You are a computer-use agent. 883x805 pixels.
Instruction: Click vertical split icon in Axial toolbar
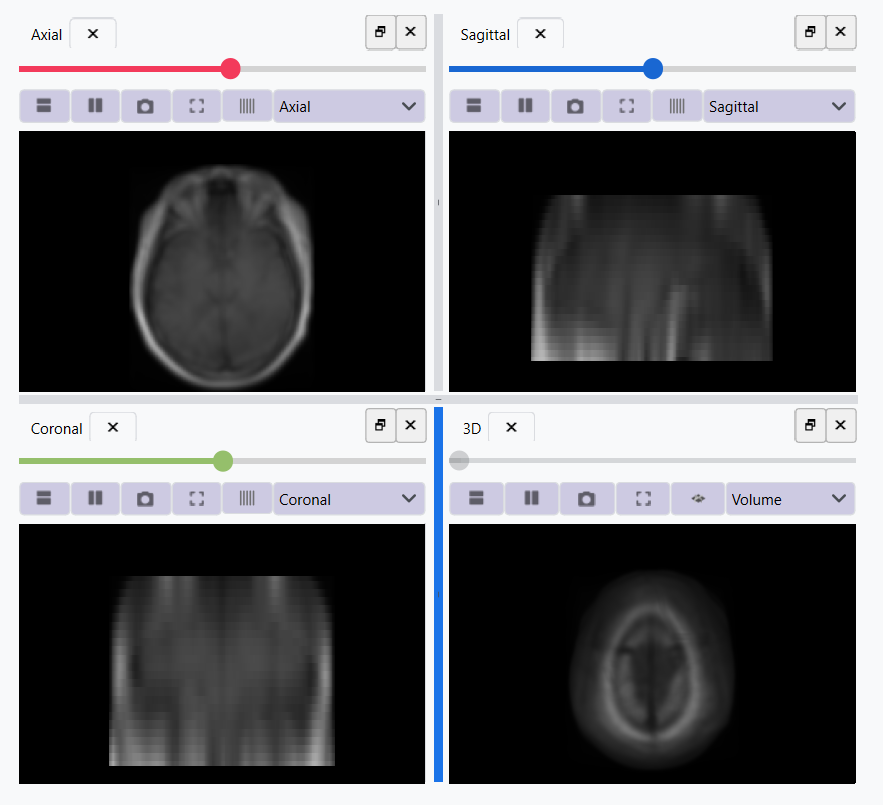[x=95, y=106]
